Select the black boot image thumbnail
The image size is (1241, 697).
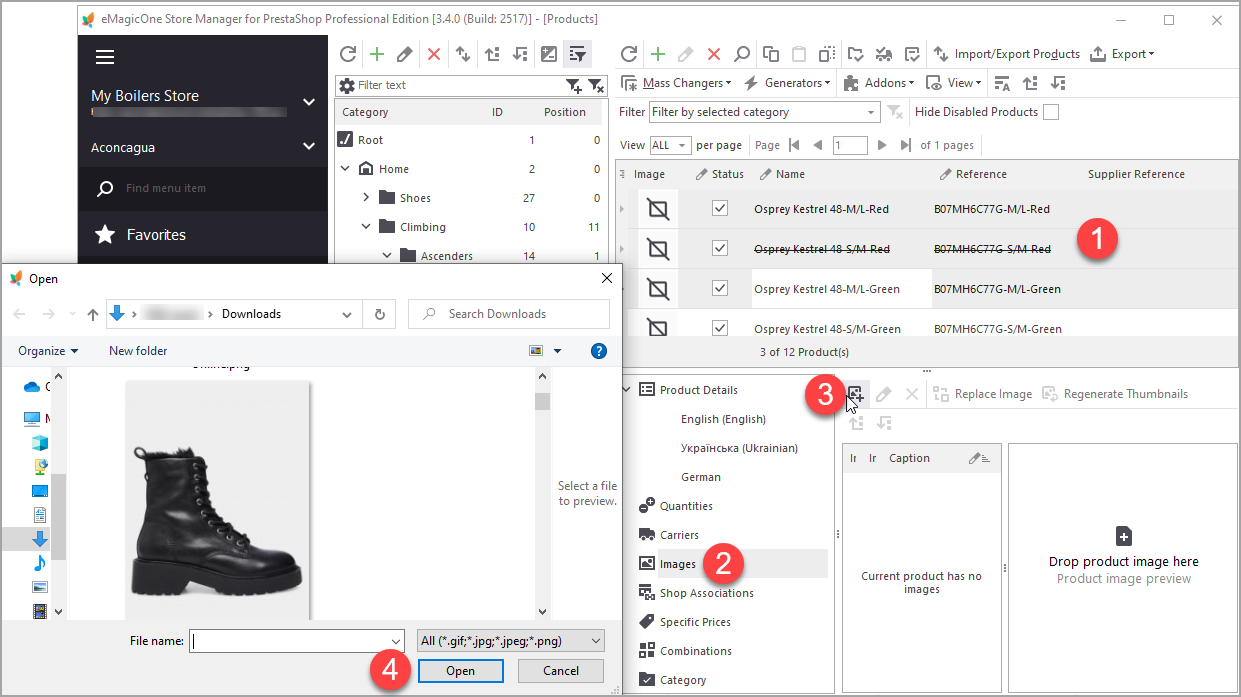click(x=217, y=498)
